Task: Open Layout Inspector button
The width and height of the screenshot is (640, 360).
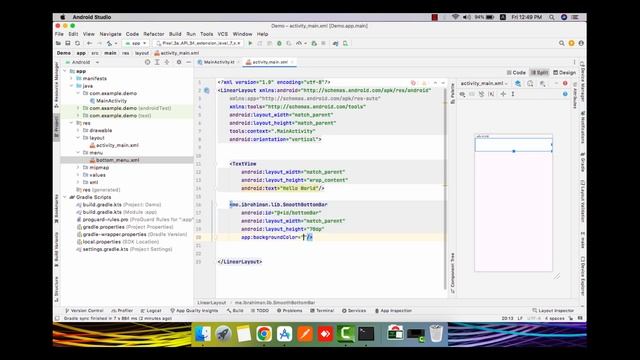Action: point(553,311)
